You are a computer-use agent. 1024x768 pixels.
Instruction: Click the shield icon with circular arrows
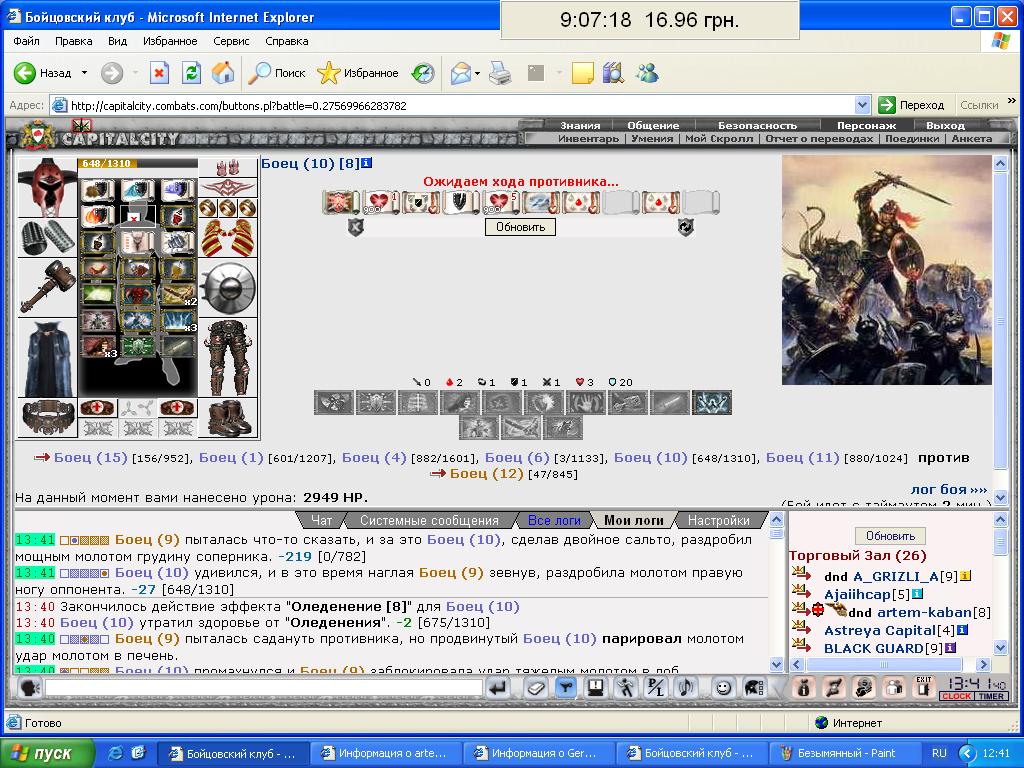pyautogui.click(x=685, y=227)
